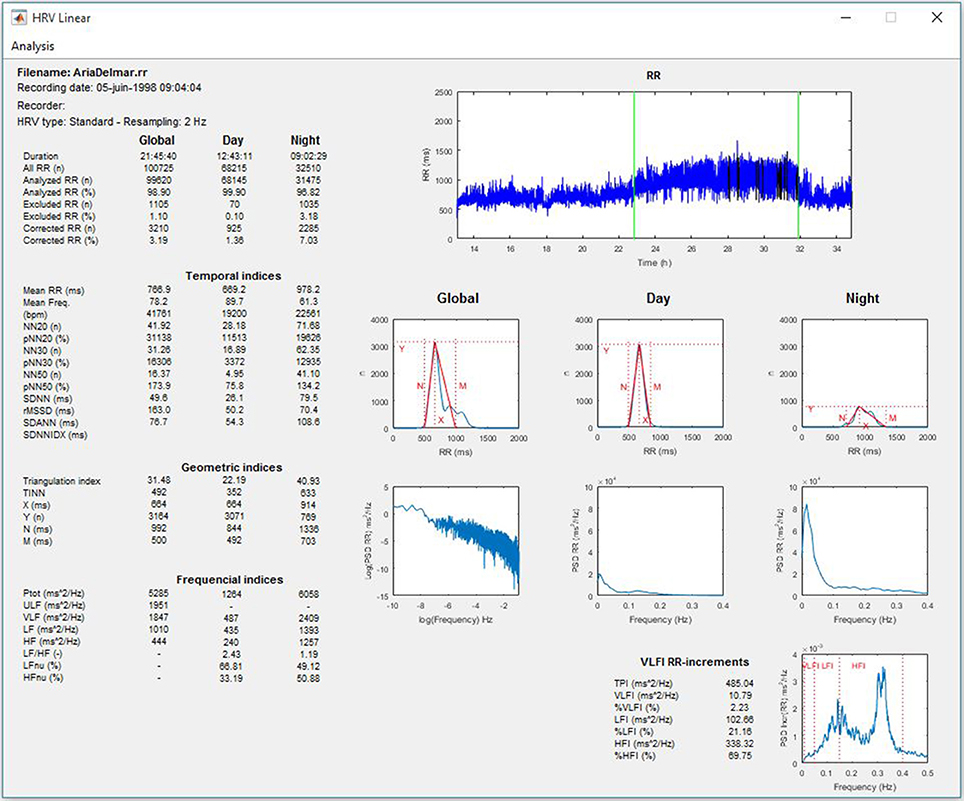Click Day duration value 12:43:11

pyautogui.click(x=234, y=156)
